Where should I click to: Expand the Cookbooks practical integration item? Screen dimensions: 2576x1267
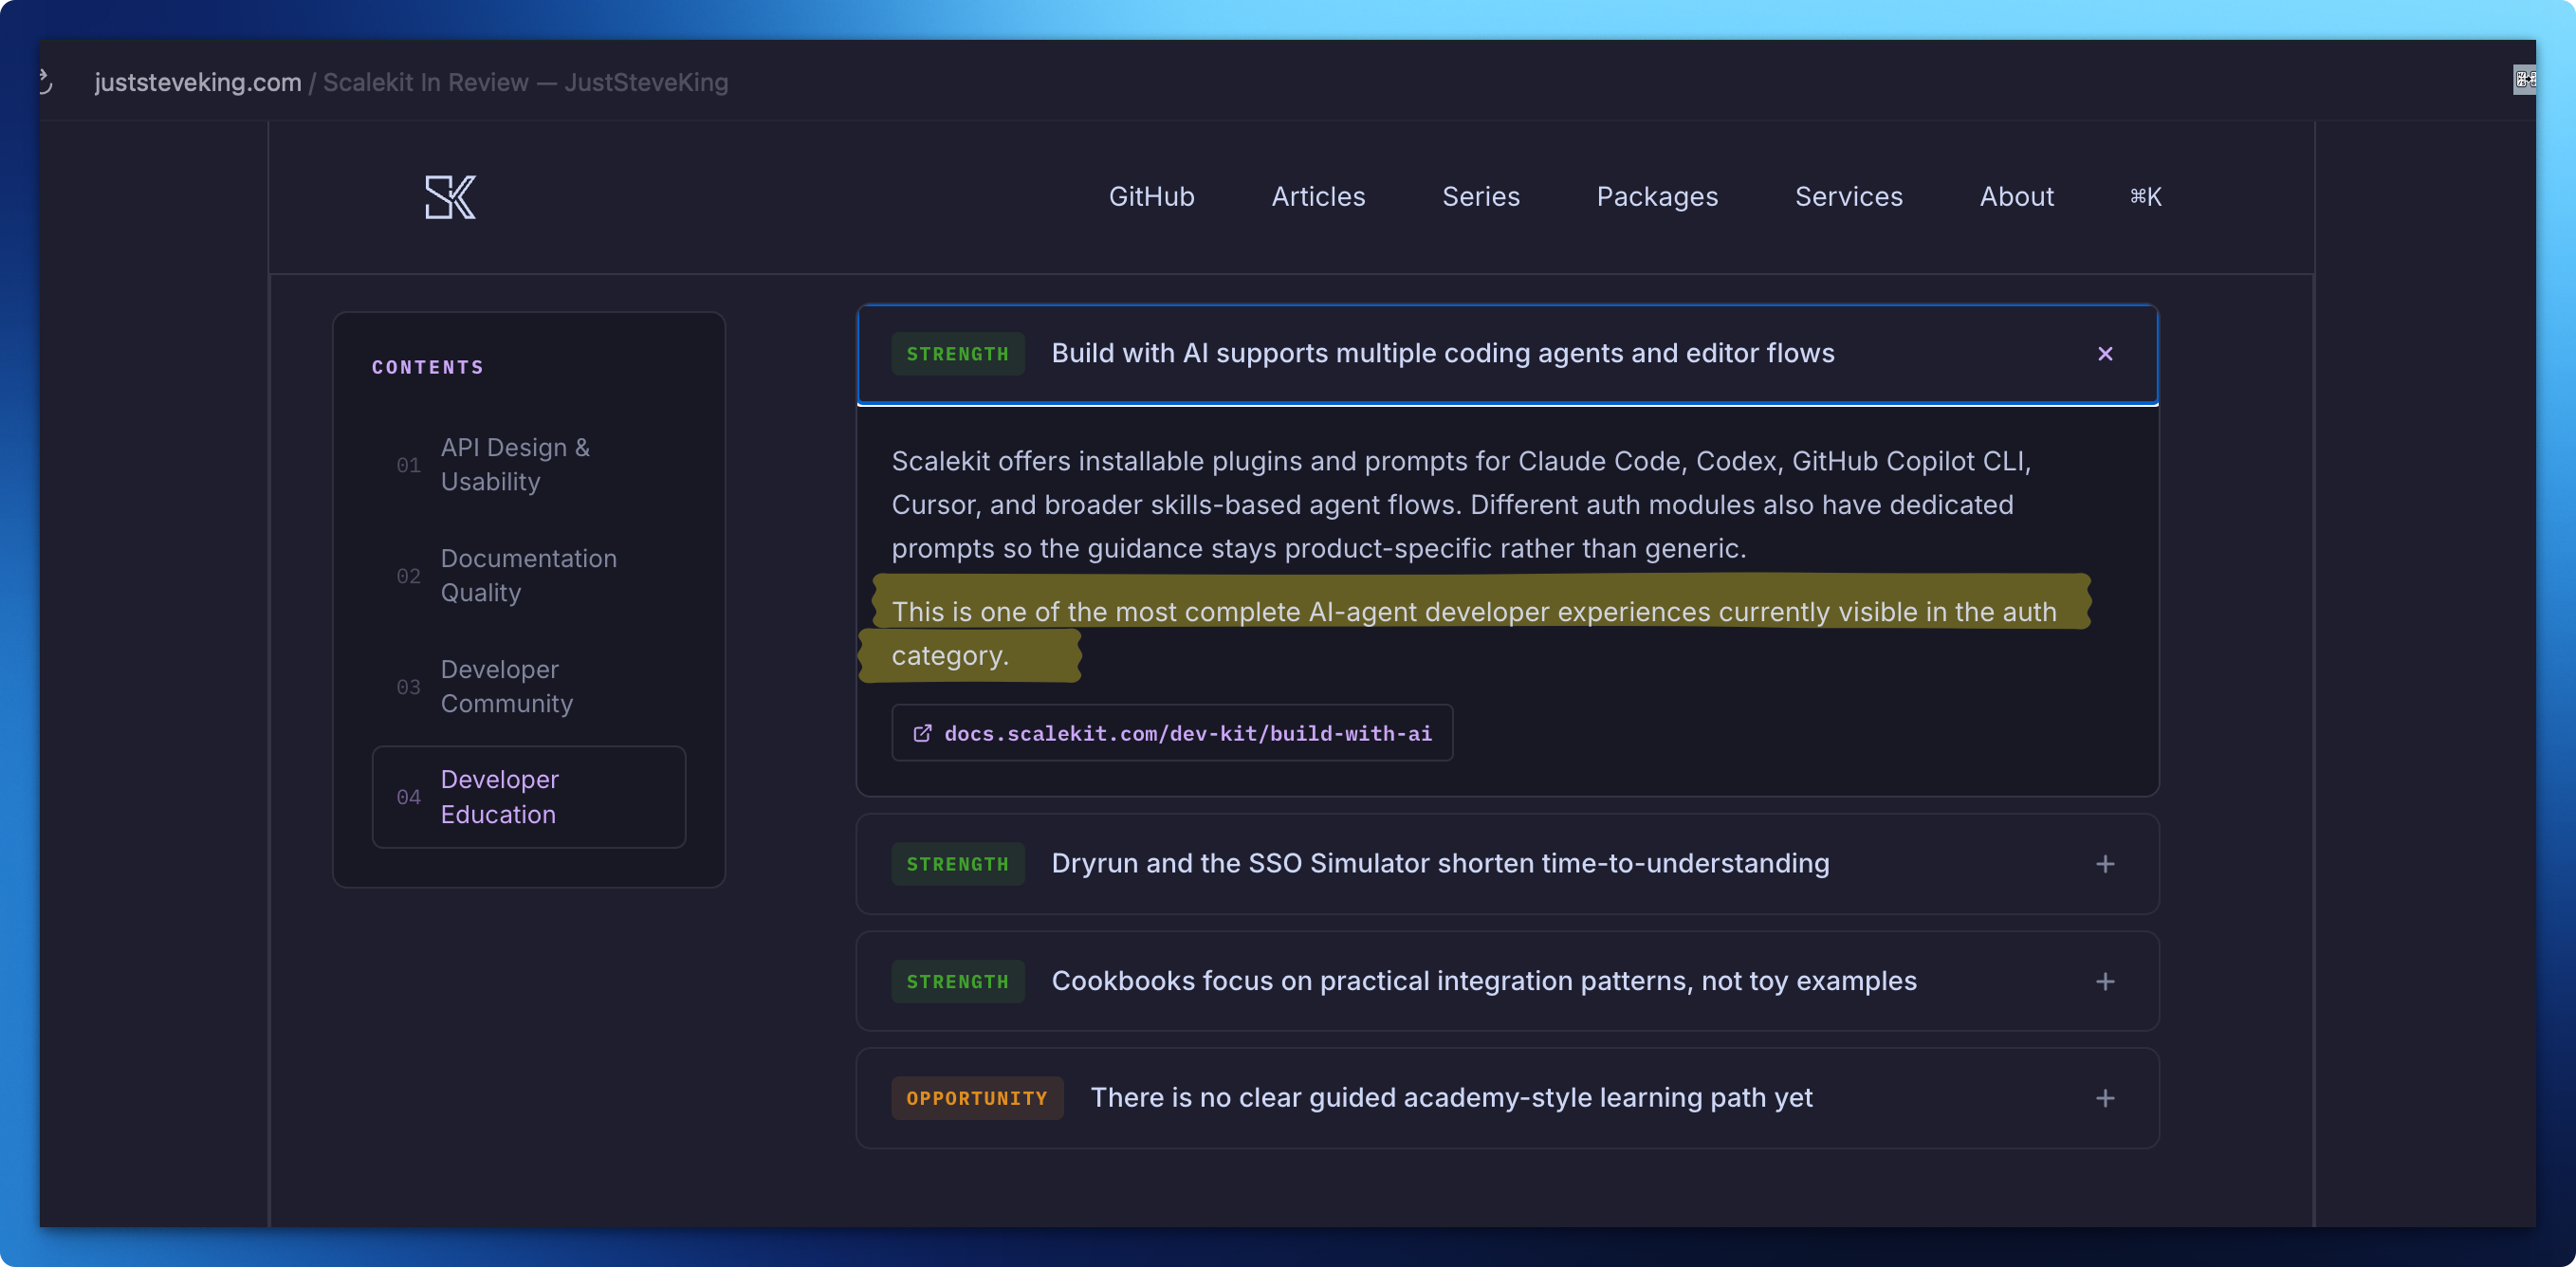pos(2105,982)
